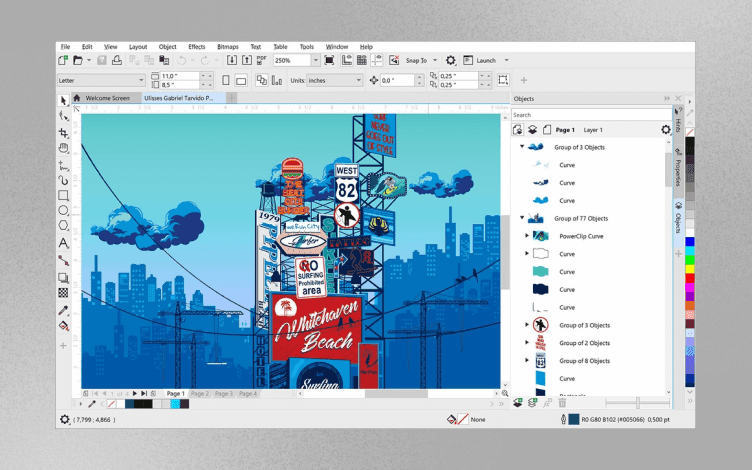Viewport: 752px width, 470px height.
Task: Select the Freehand curve tool
Action: [x=63, y=165]
